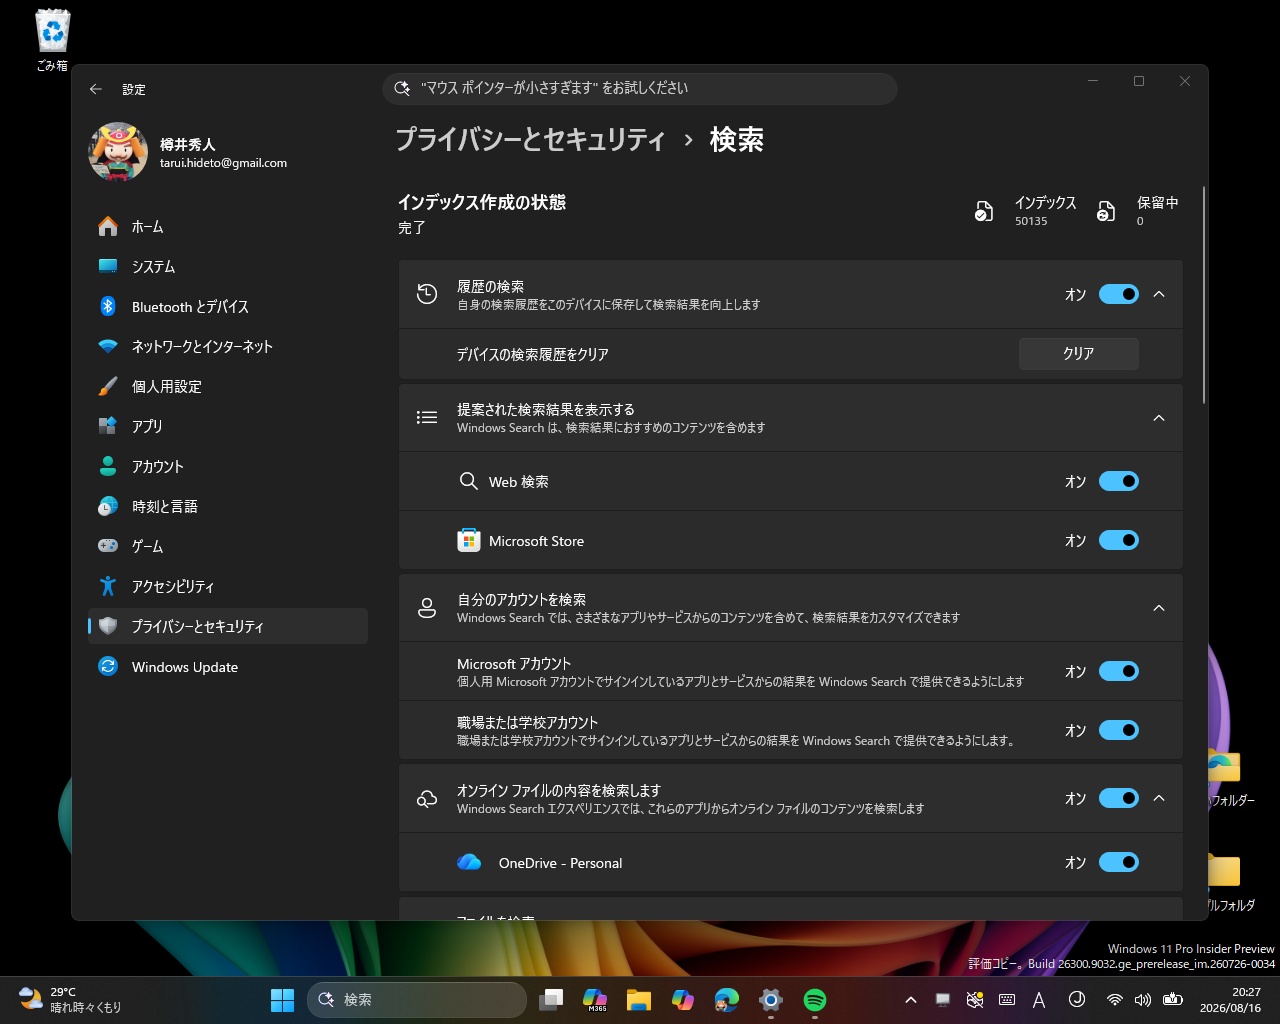
Task: Go to ホーム in the sidebar
Action: click(228, 227)
